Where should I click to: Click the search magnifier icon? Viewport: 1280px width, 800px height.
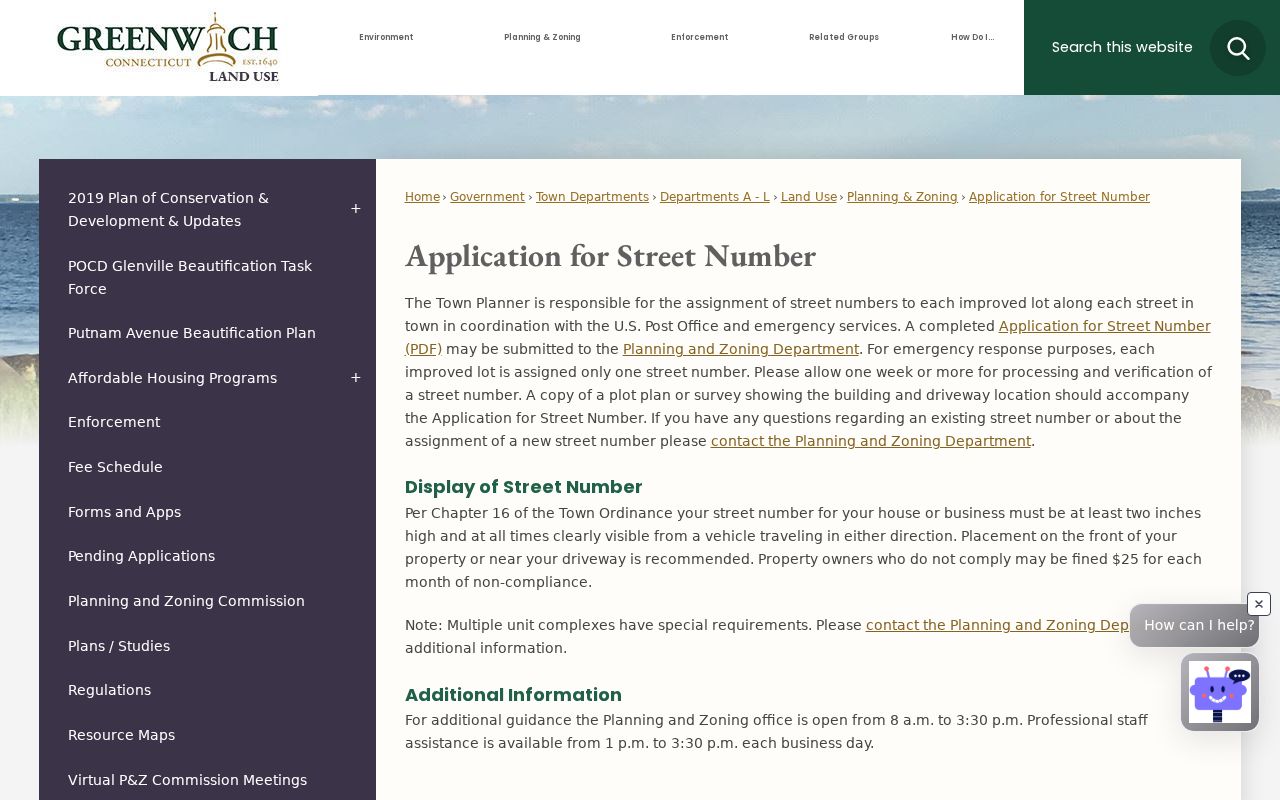point(1238,48)
